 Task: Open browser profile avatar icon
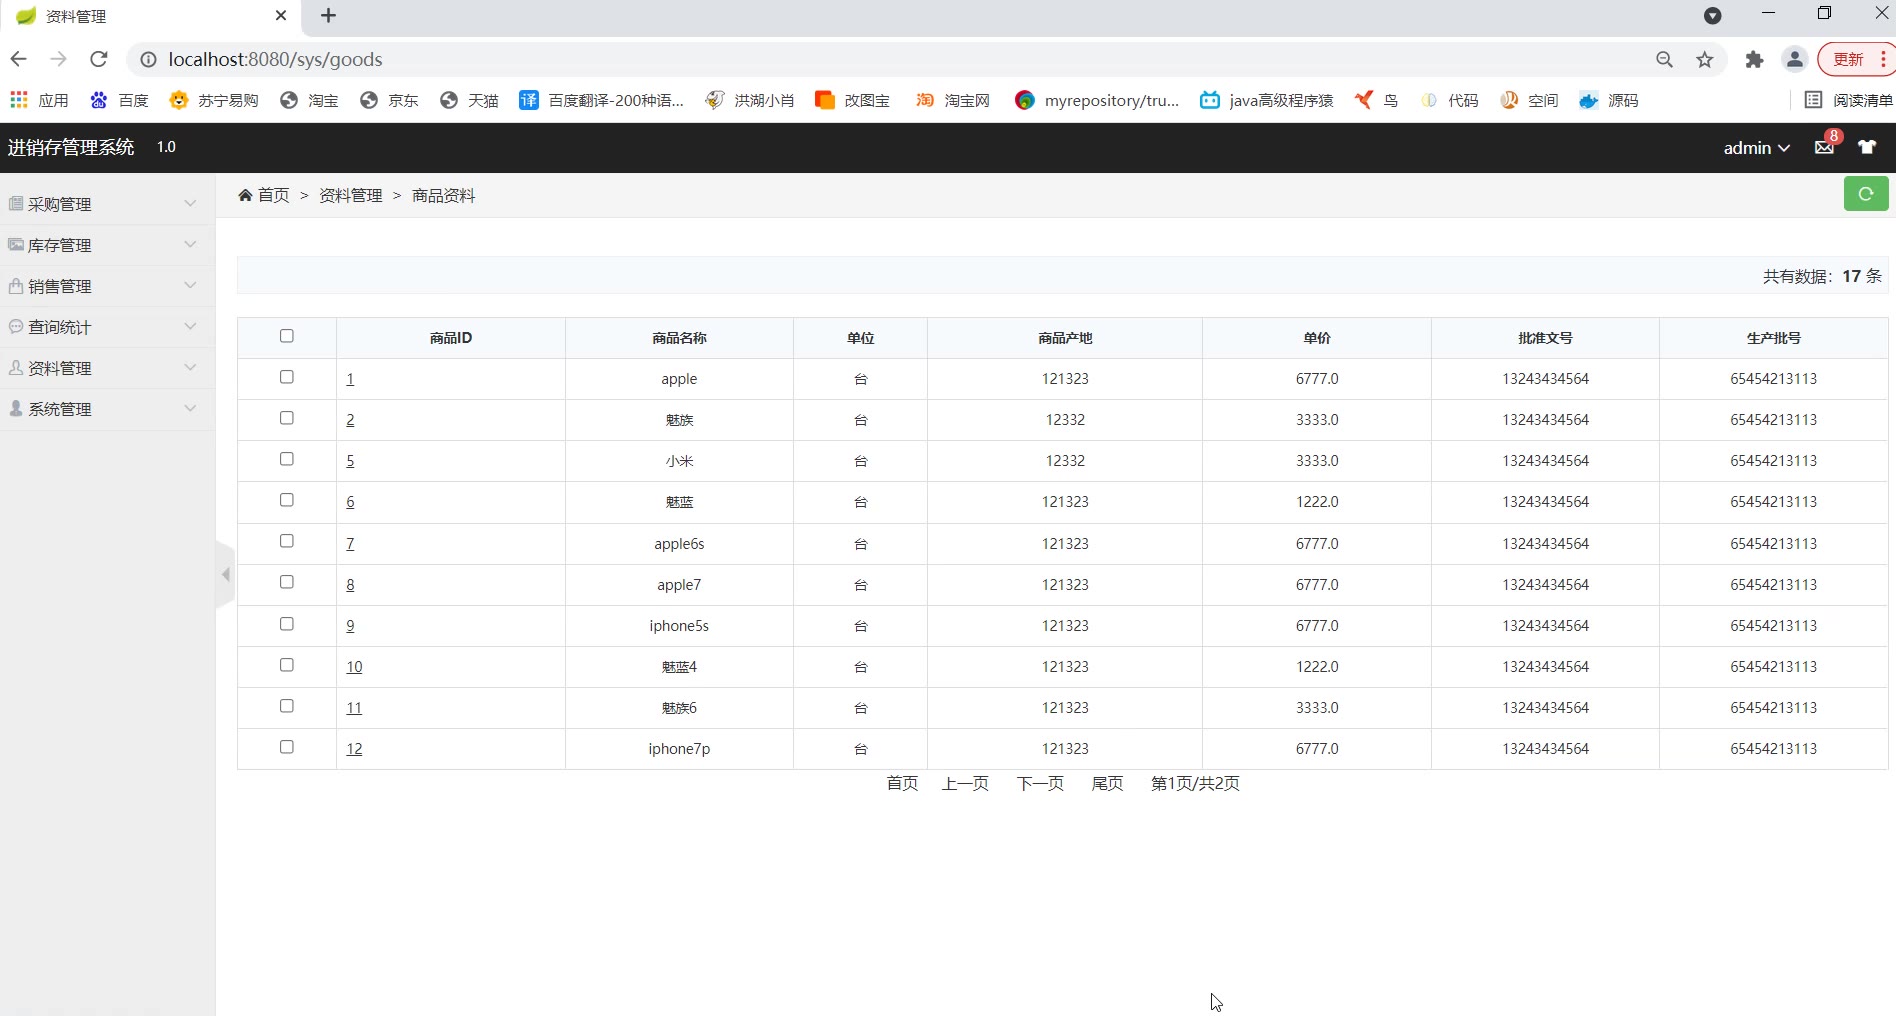coord(1795,60)
